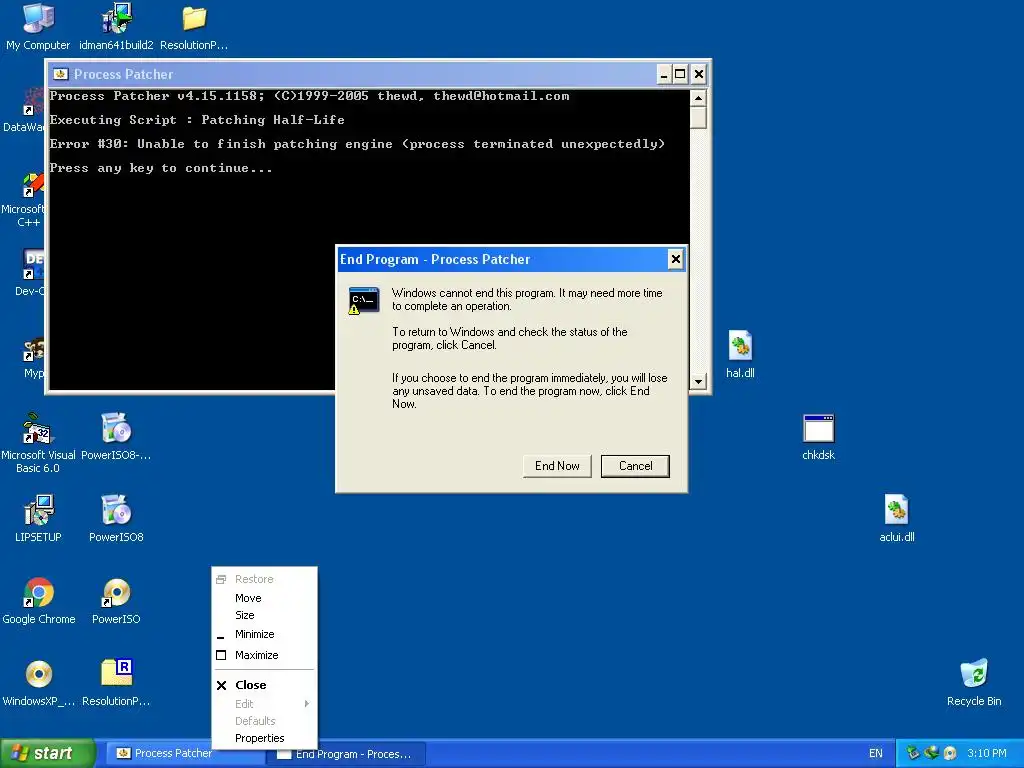Select aclui.dll file icon

pyautogui.click(x=897, y=519)
